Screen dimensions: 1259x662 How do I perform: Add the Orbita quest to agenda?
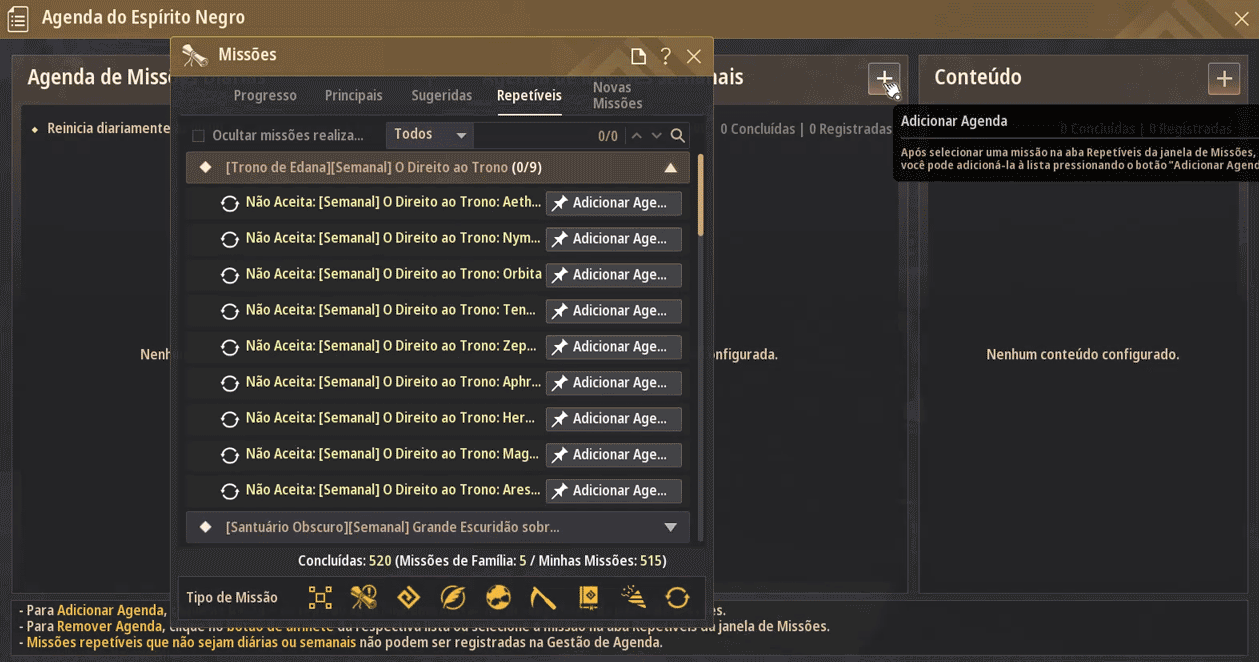point(613,275)
